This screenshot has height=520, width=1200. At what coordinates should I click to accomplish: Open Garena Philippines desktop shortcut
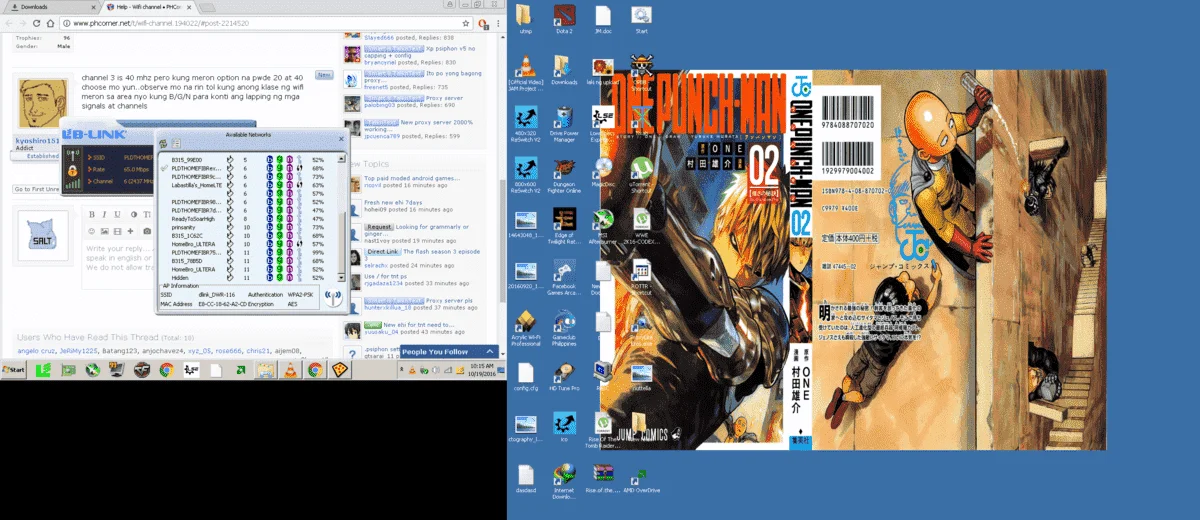coord(564,328)
